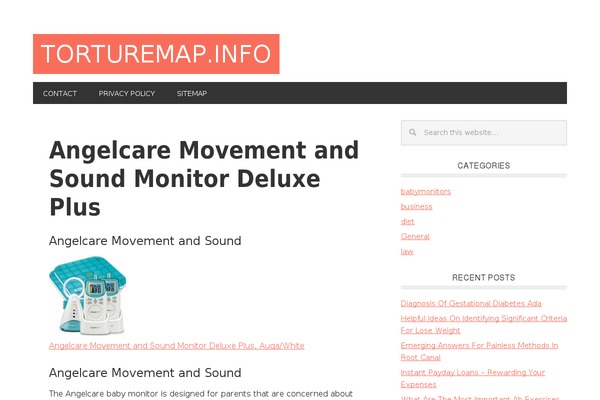Click the RECENT POSTS sidebar heading
Image resolution: width=600 pixels, height=400 pixels.
[484, 278]
